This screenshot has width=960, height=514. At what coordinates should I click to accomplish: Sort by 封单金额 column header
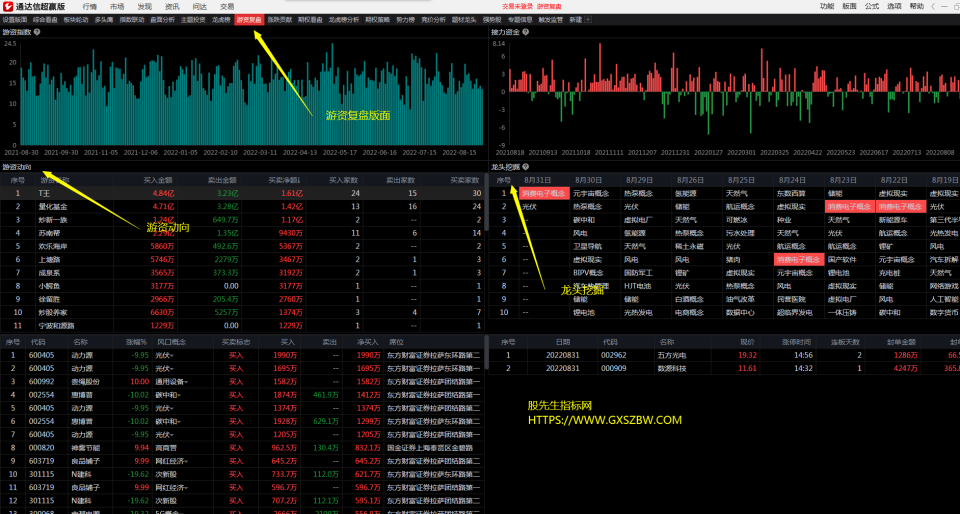[x=902, y=342]
